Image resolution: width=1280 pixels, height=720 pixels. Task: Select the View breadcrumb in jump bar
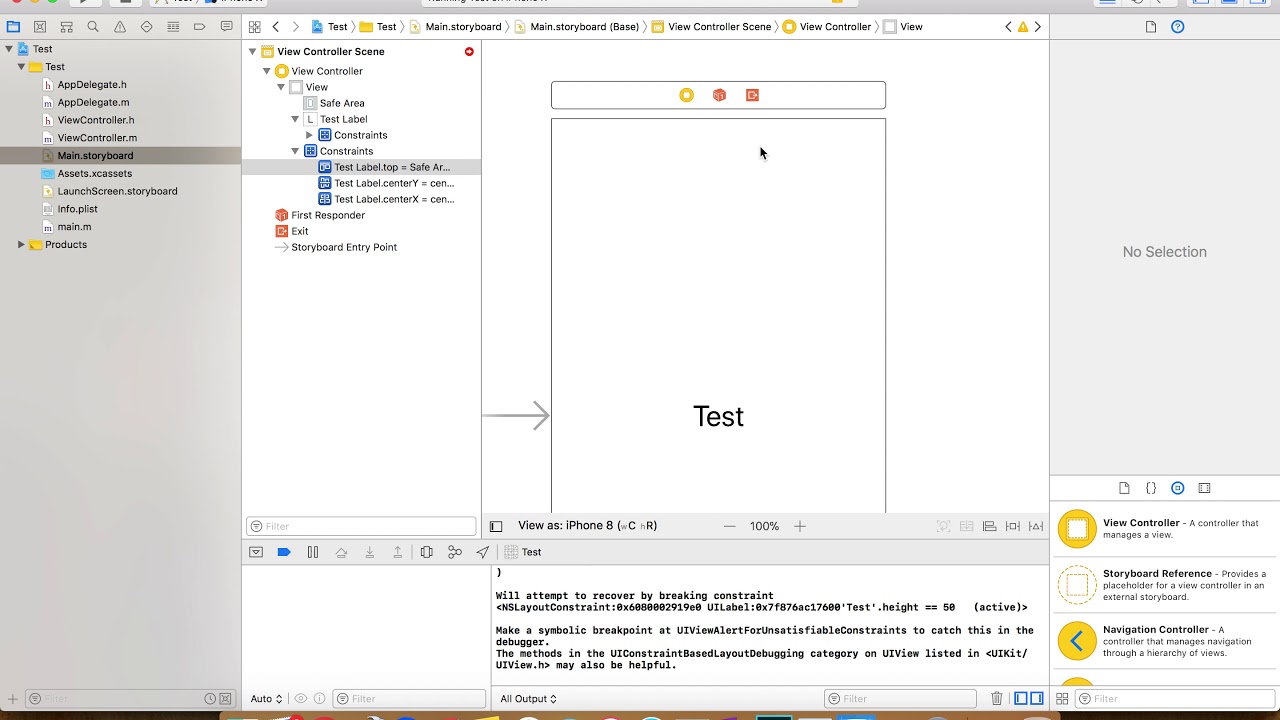coord(902,27)
